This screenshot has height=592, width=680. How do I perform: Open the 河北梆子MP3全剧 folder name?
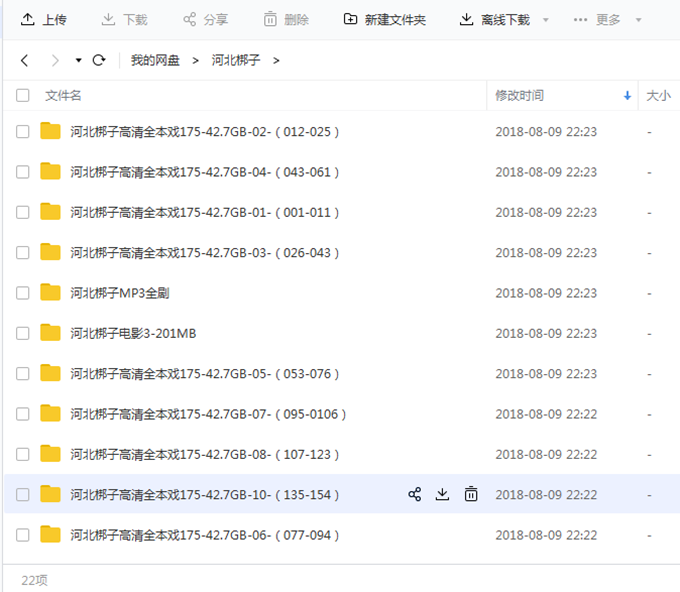[120, 293]
